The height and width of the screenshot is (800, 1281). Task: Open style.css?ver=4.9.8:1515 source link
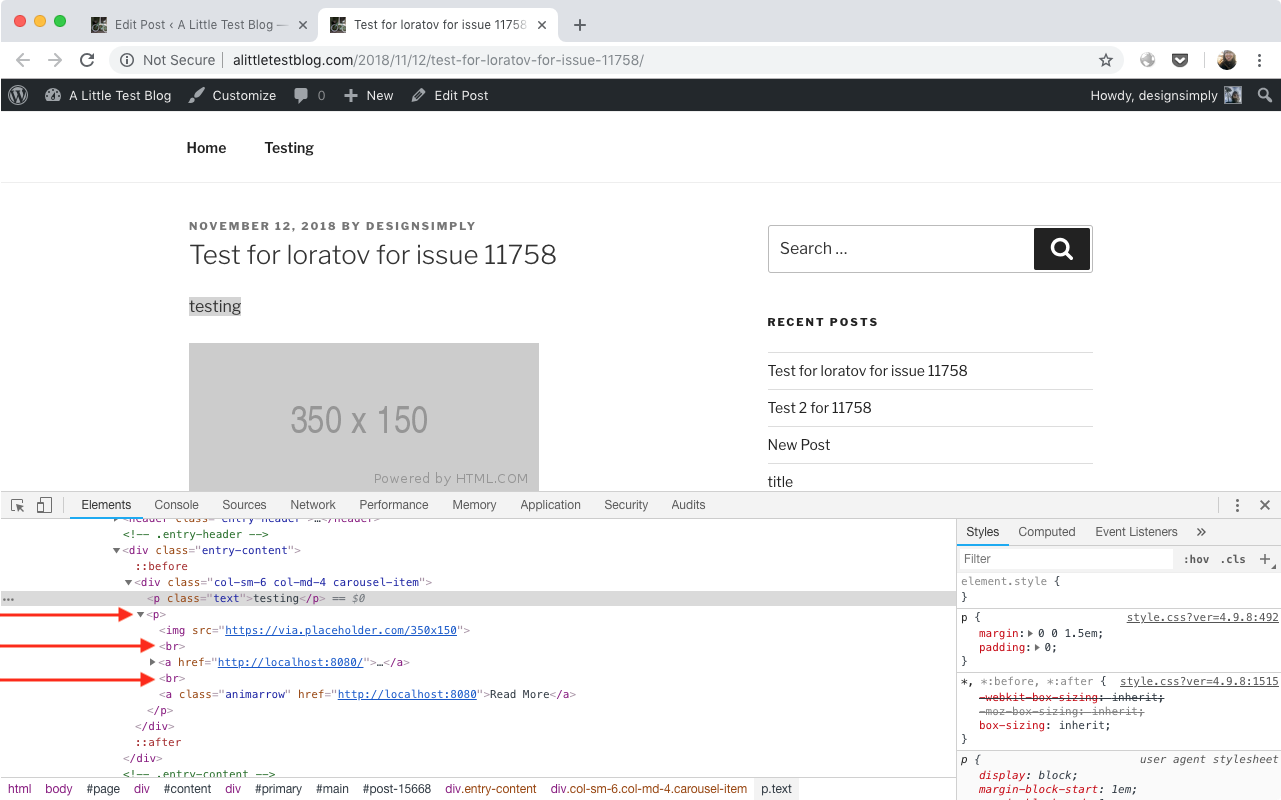coord(1199,681)
